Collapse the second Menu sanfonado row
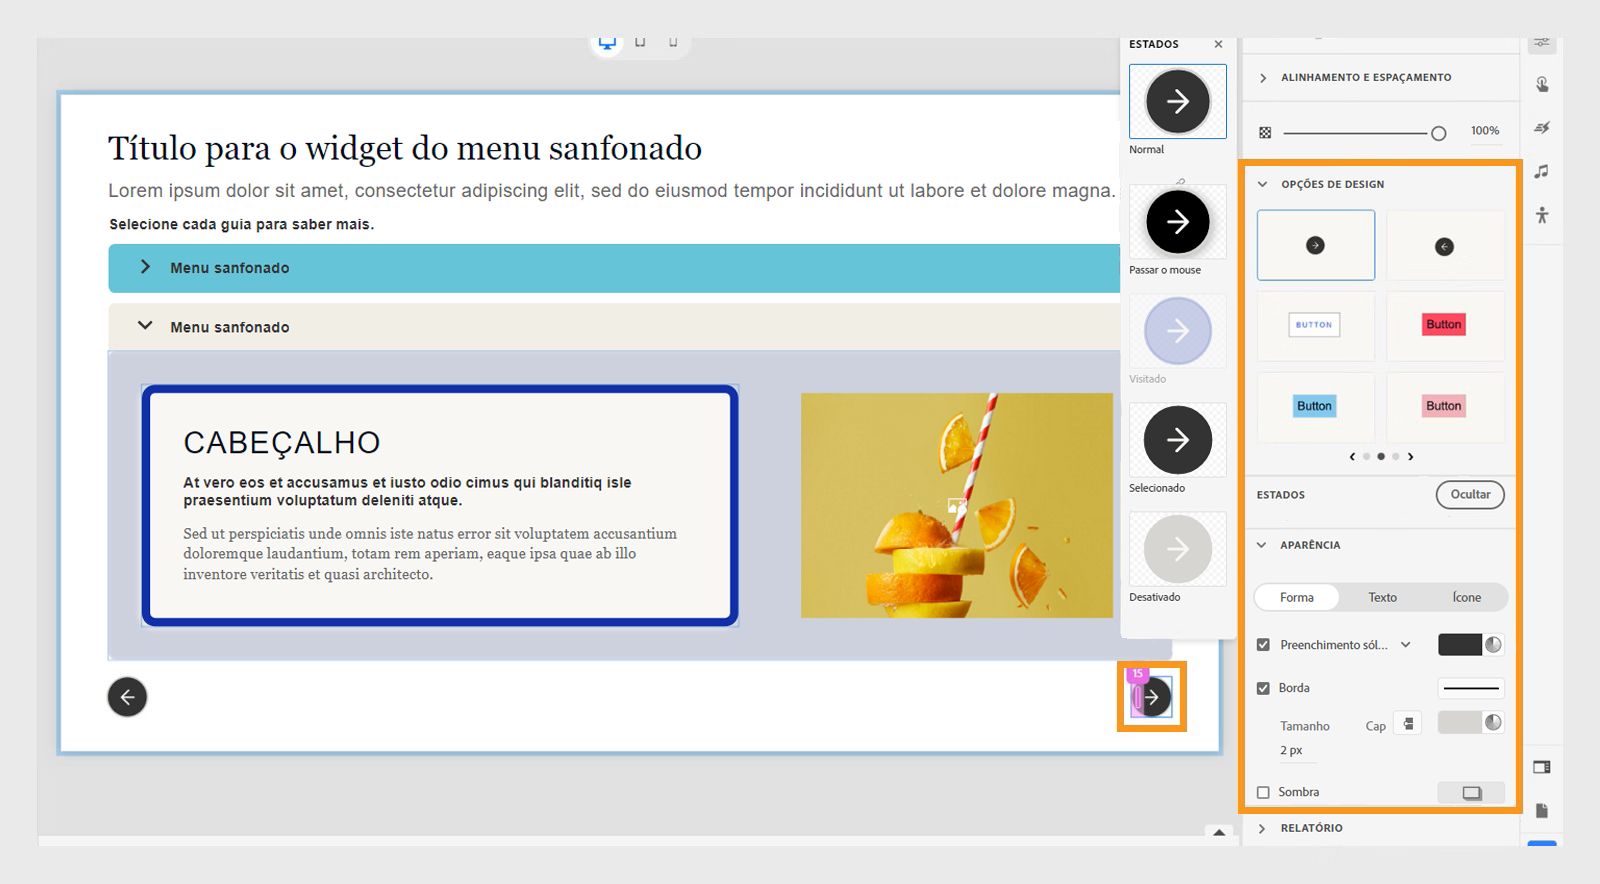This screenshot has height=884, width=1600. click(x=614, y=327)
